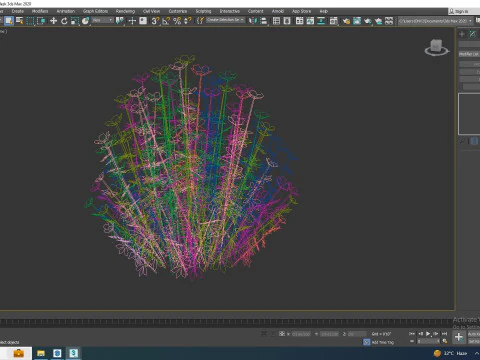Toggle the 3D Snaps button
The width and height of the screenshot is (480, 360).
tap(155, 21)
